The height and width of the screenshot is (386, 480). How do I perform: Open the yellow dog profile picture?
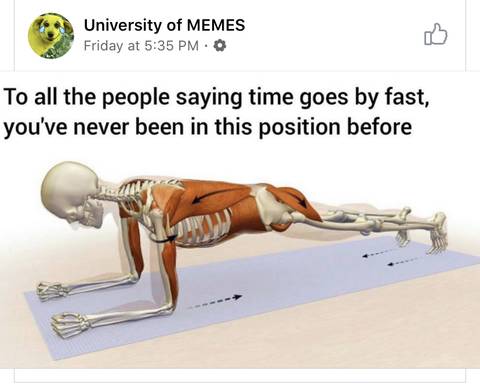pyautogui.click(x=51, y=36)
